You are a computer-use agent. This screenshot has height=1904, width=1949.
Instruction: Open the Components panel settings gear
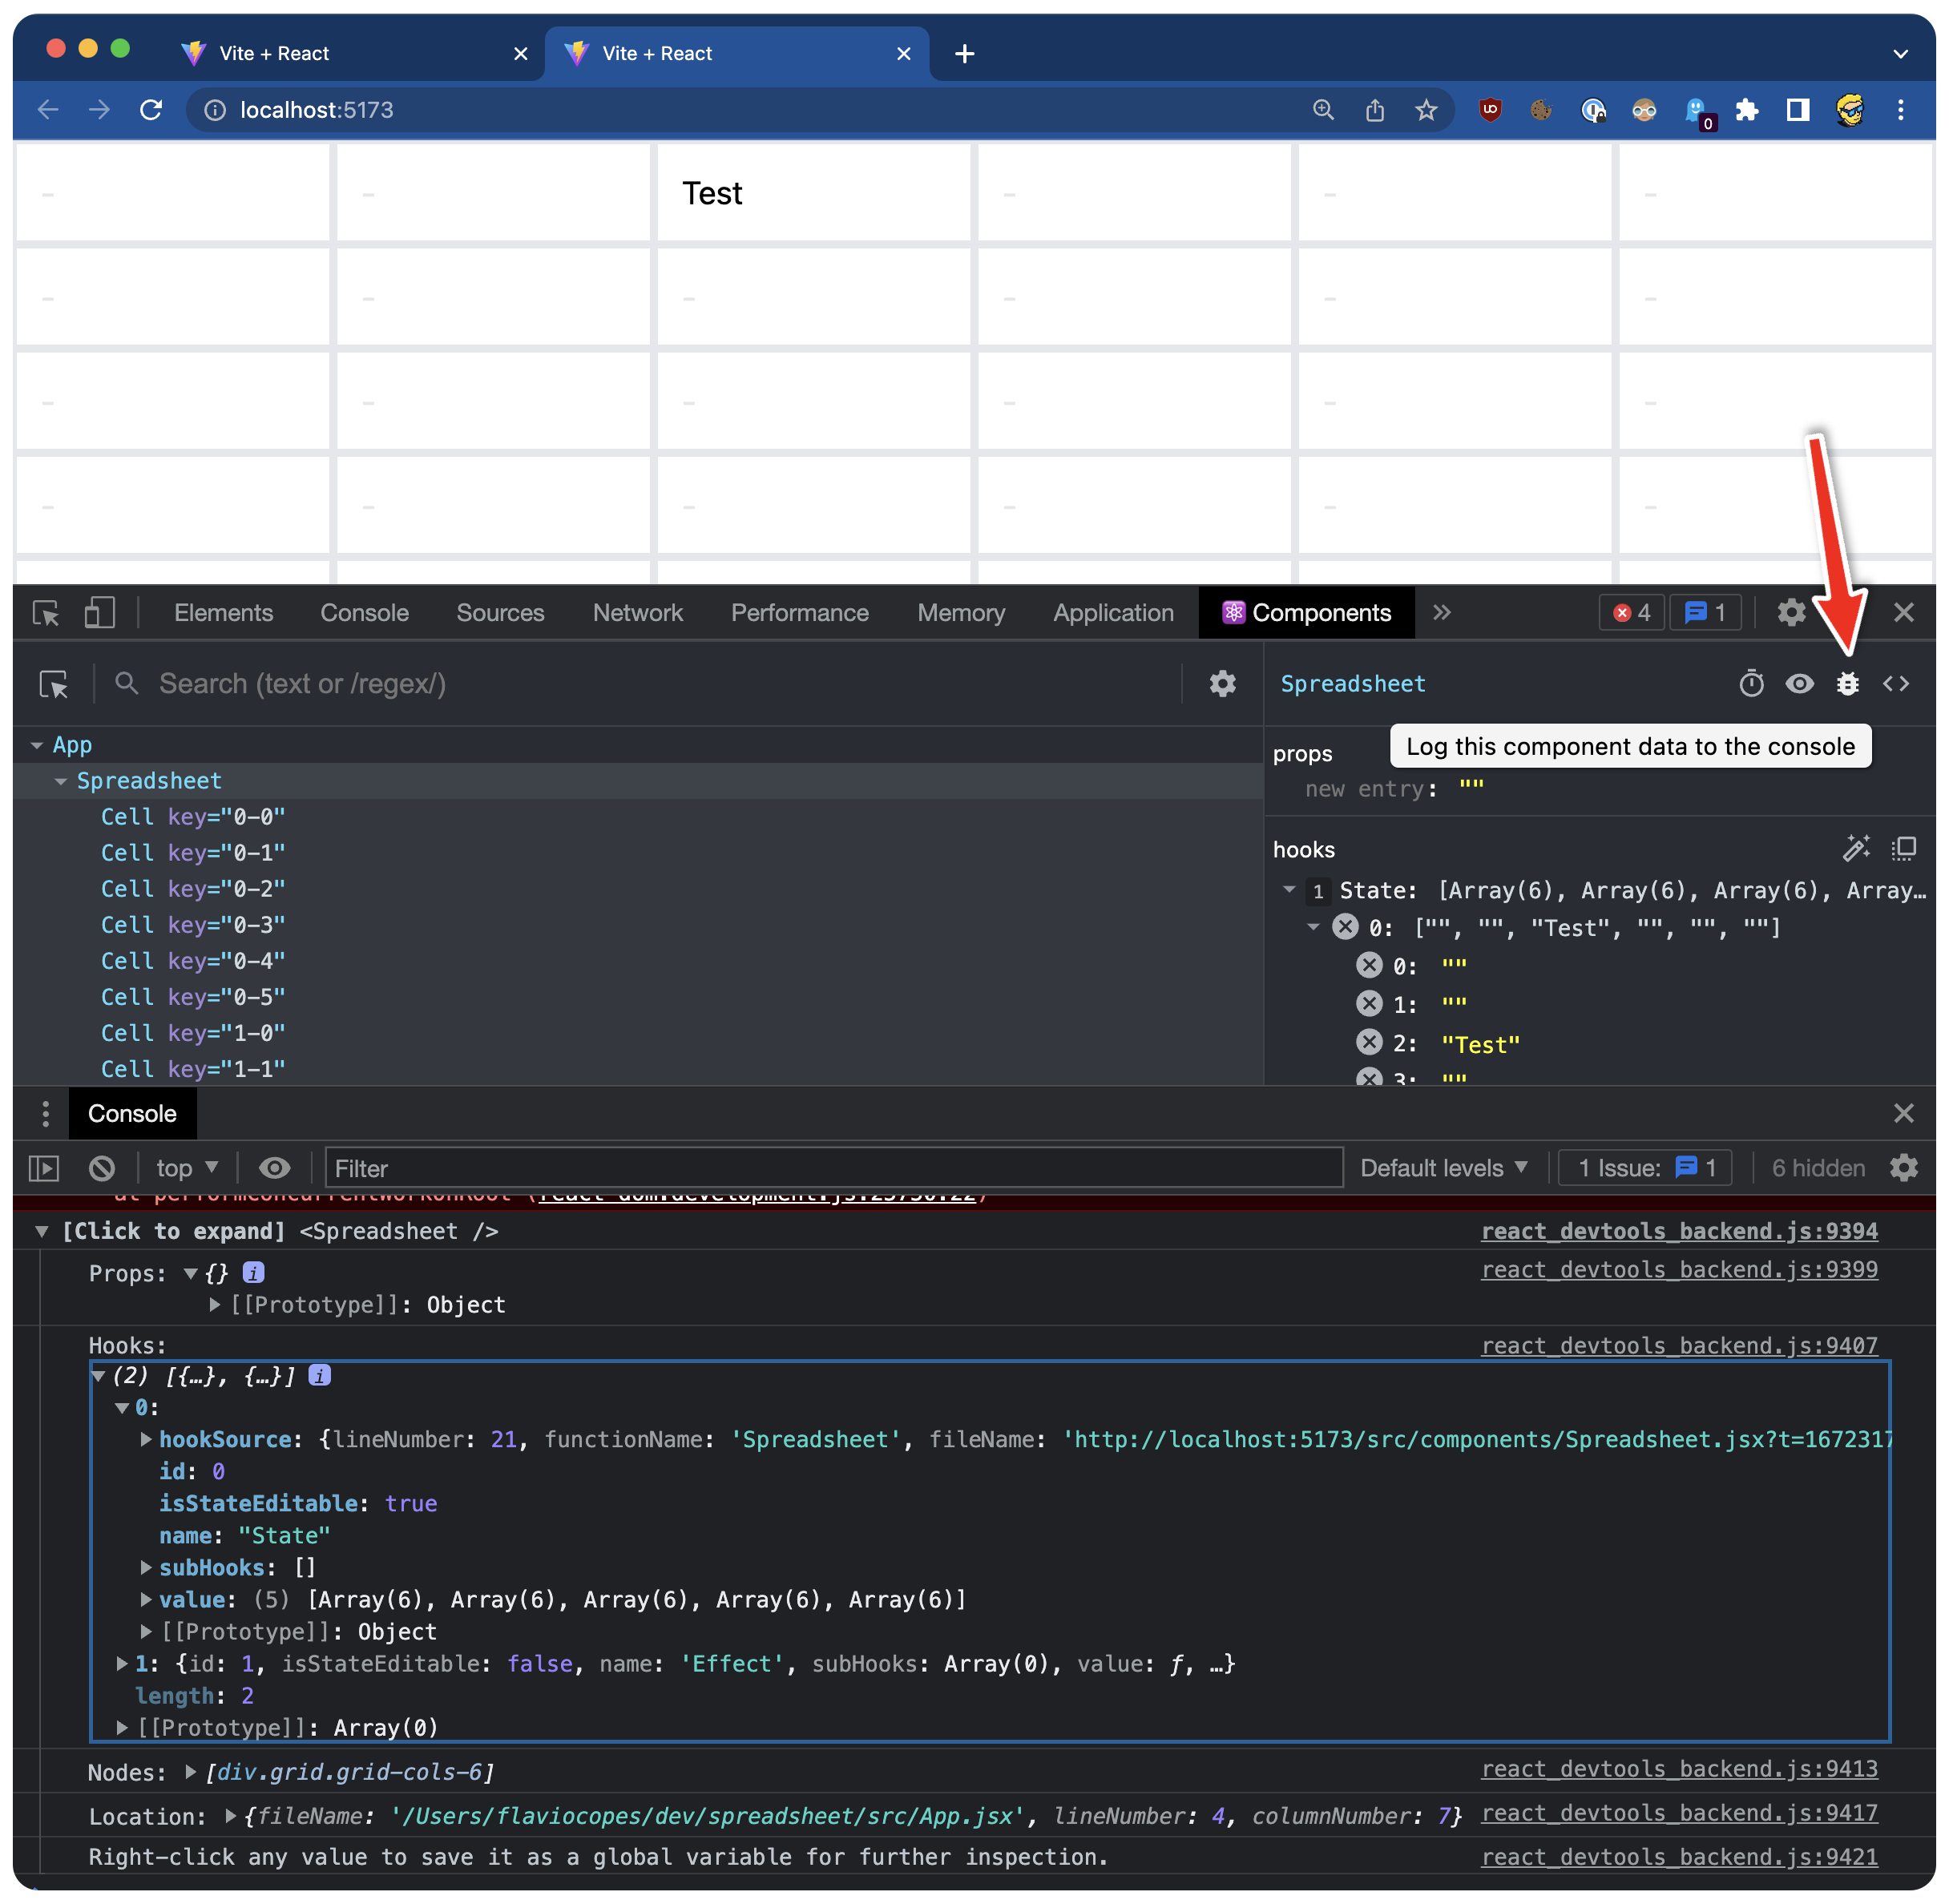[x=1222, y=684]
